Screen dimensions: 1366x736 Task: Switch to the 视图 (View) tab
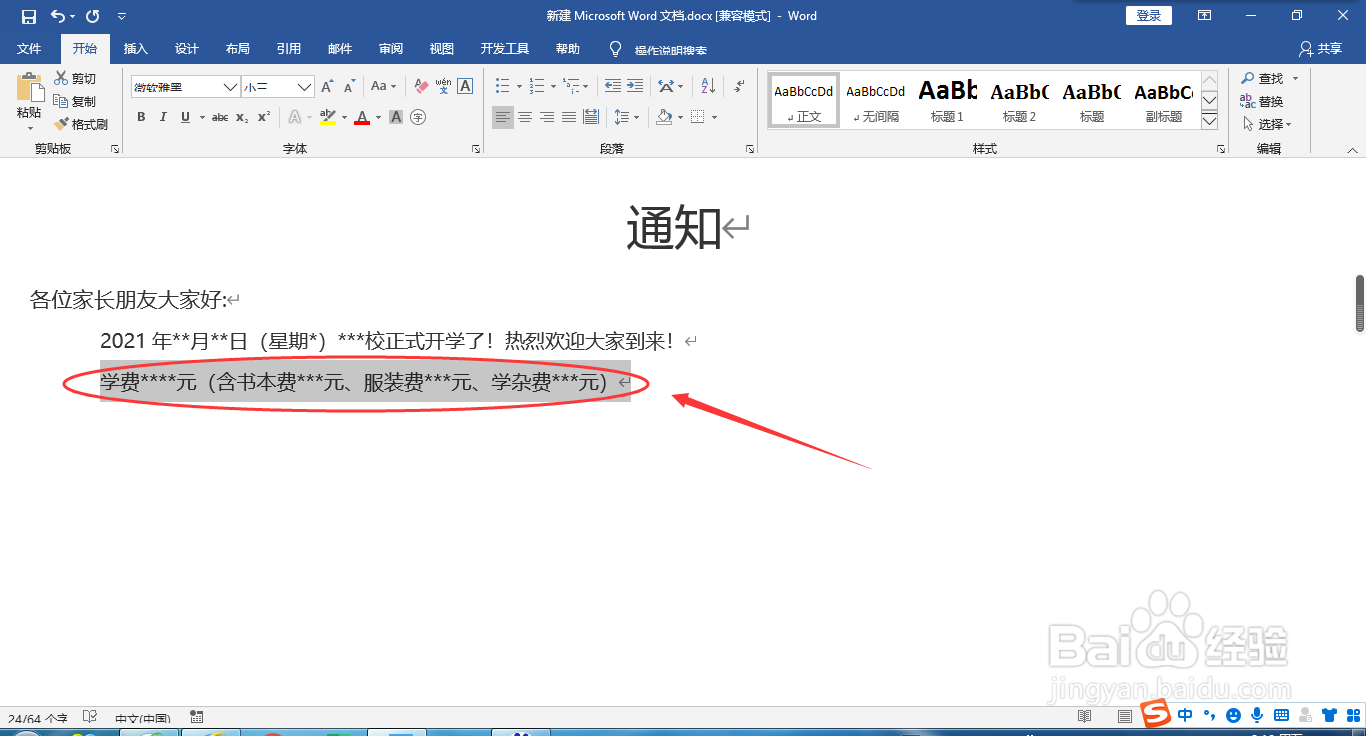442,49
